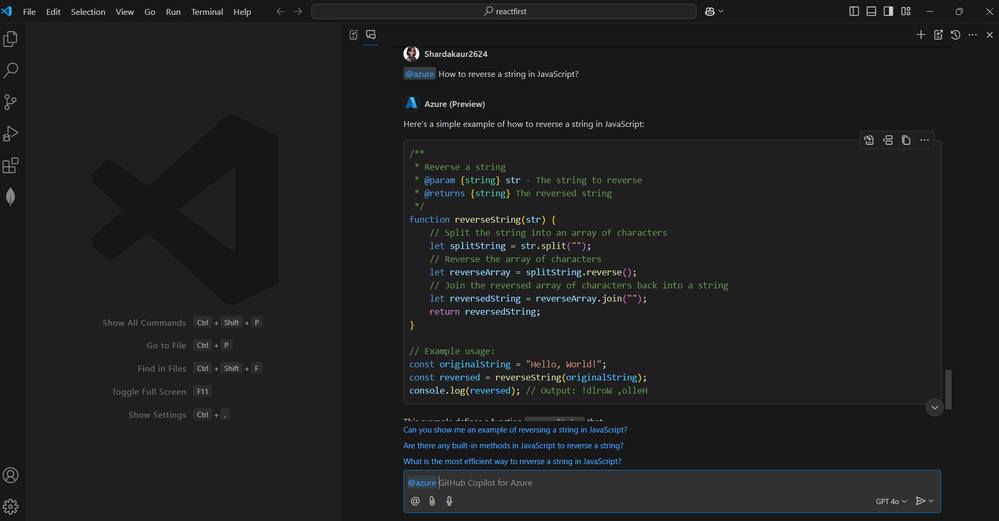Click 'Show Settings' text
The image size is (999, 521).
pos(157,415)
